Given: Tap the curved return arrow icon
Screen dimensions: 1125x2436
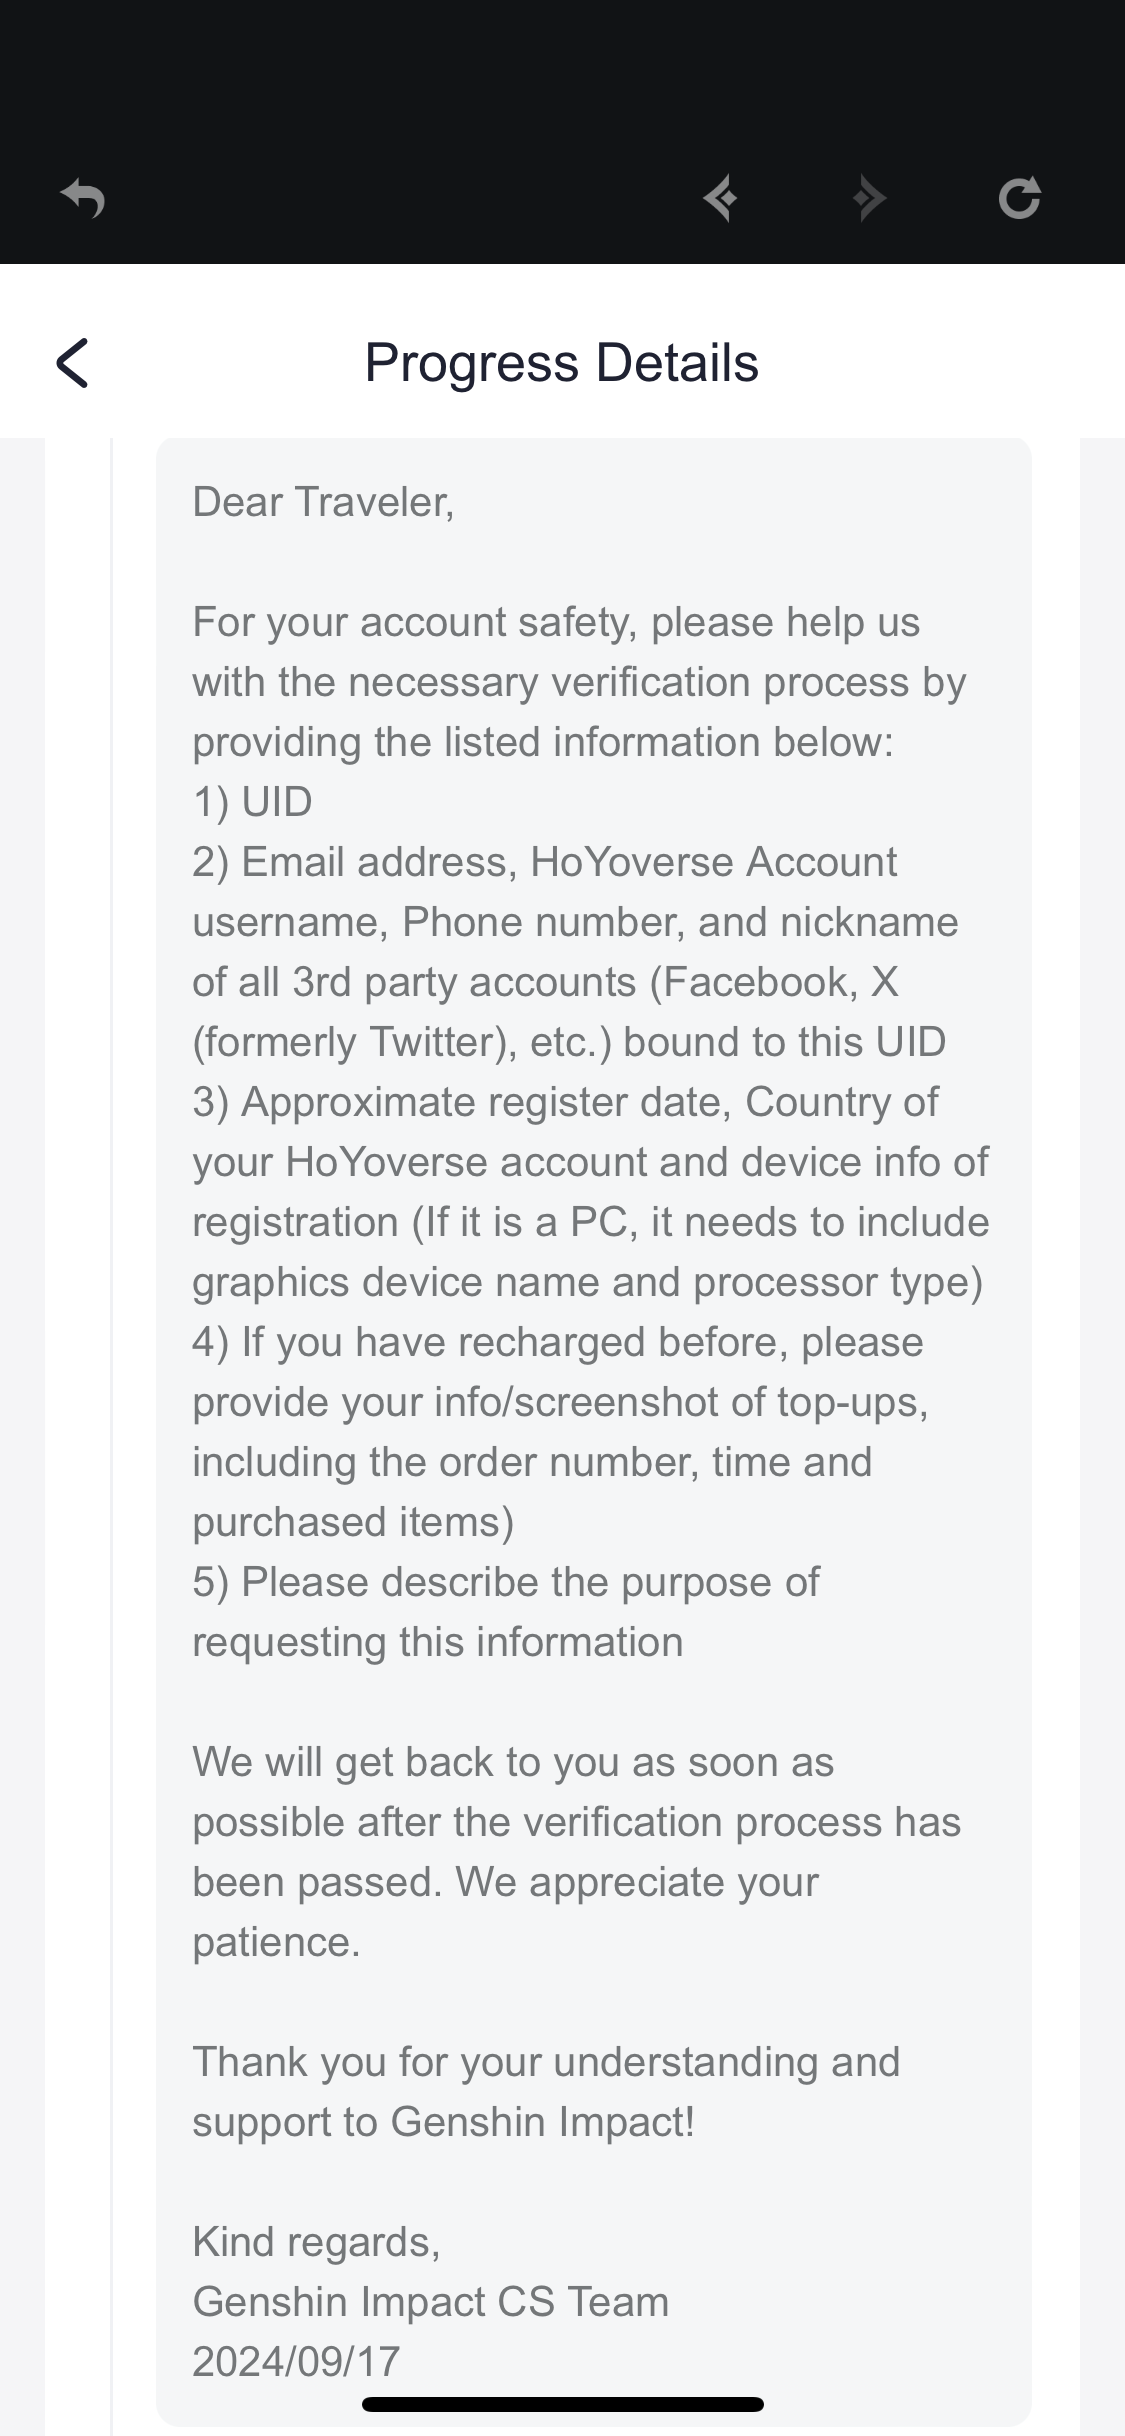Looking at the screenshot, I should point(83,198).
